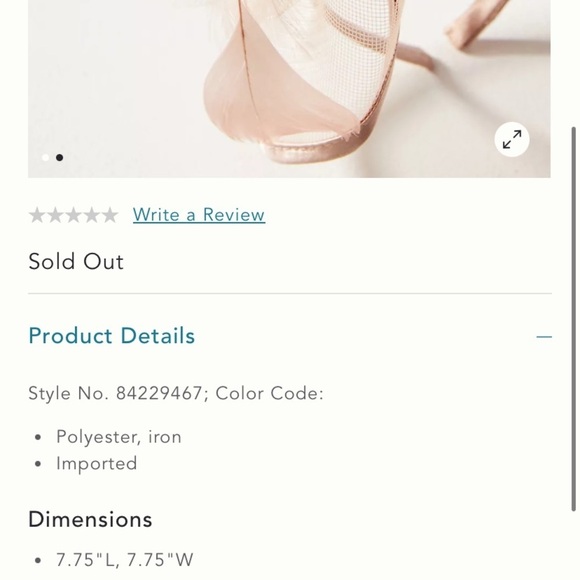This screenshot has height=580, width=580.
Task: Select the Imported bullet item
Action: click(x=97, y=463)
